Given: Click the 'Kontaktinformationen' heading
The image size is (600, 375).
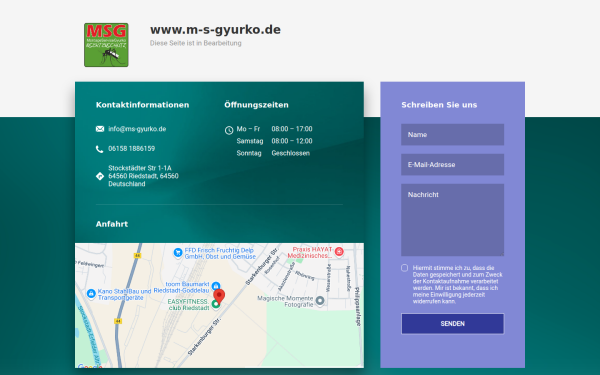Looking at the screenshot, I should coord(142,105).
